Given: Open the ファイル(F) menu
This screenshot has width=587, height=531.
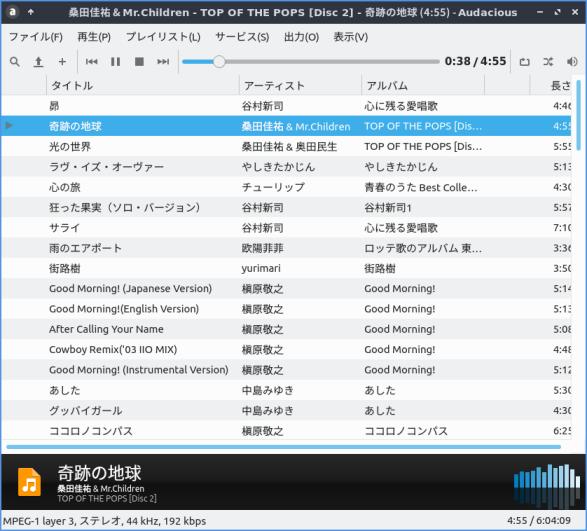Looking at the screenshot, I should [36, 37].
